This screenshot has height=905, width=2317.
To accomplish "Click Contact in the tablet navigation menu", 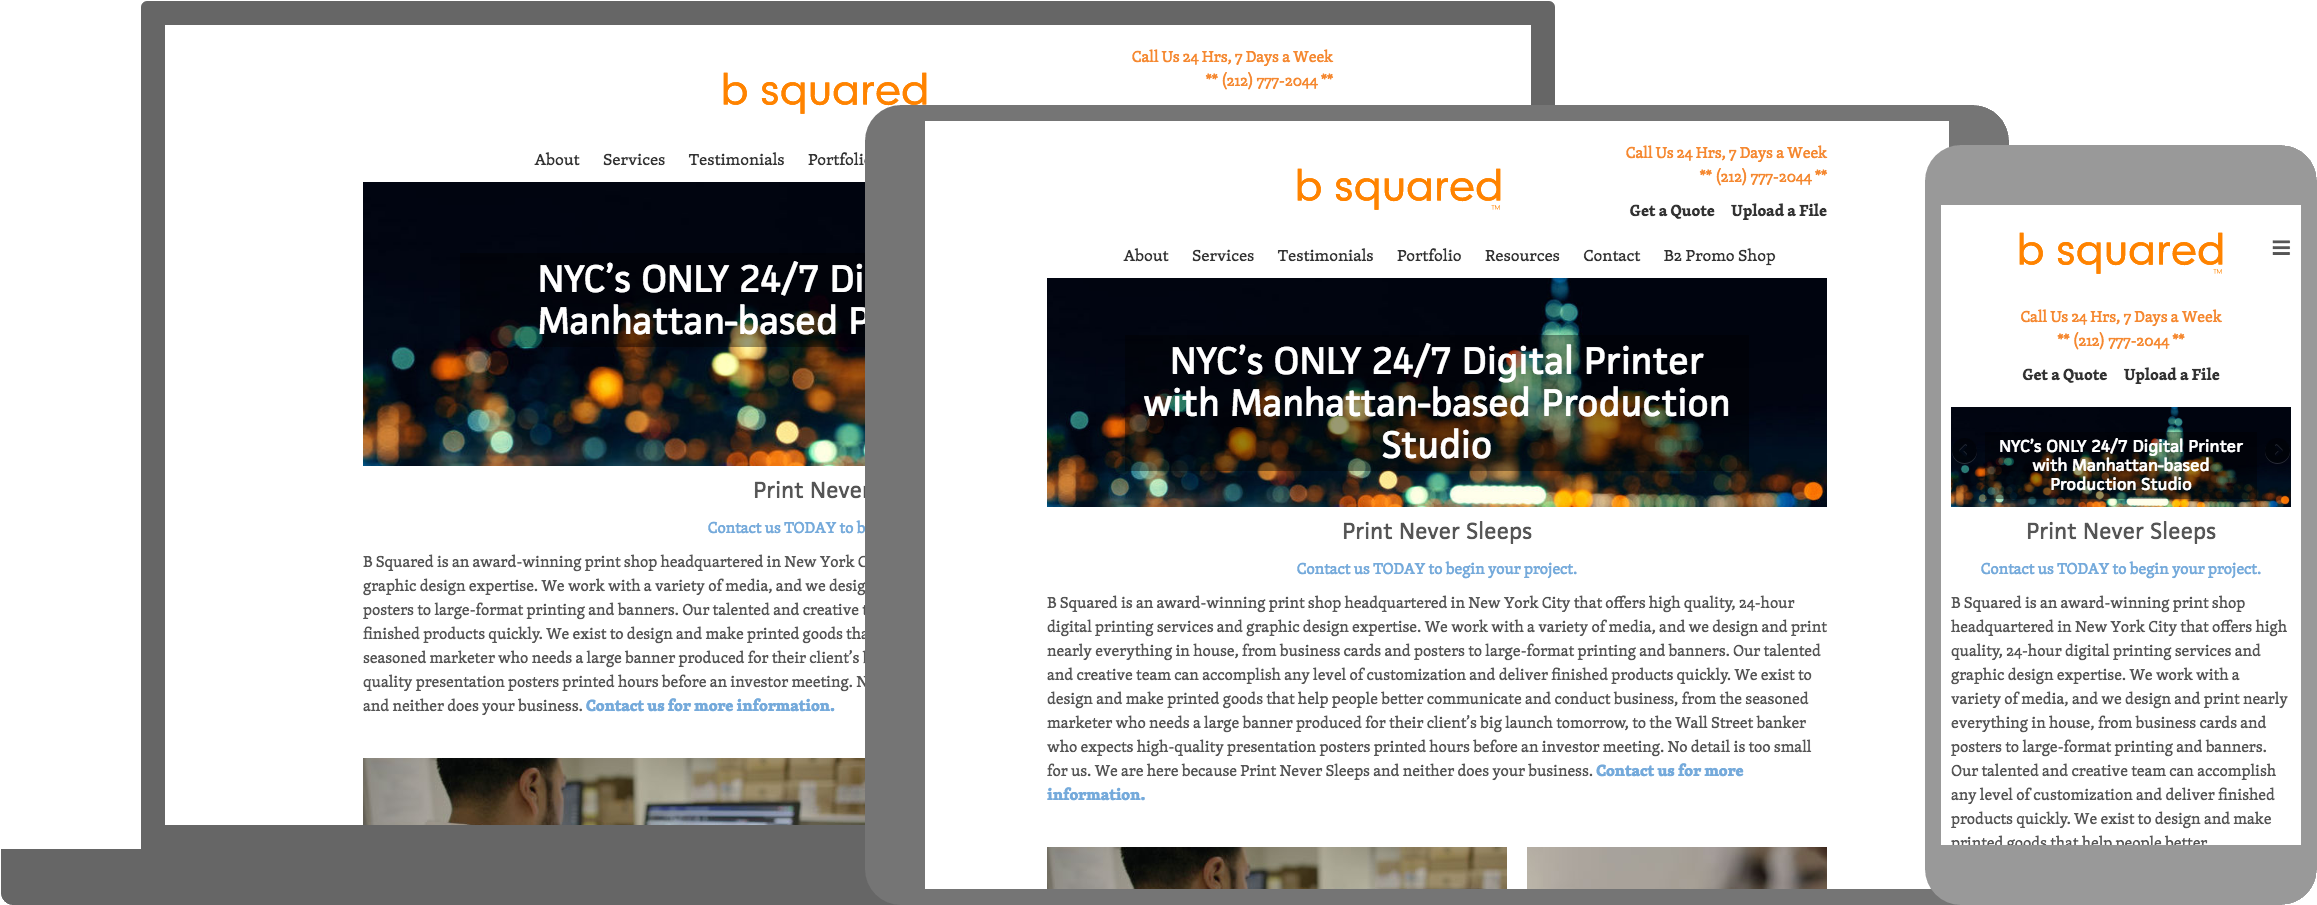I will (1611, 256).
